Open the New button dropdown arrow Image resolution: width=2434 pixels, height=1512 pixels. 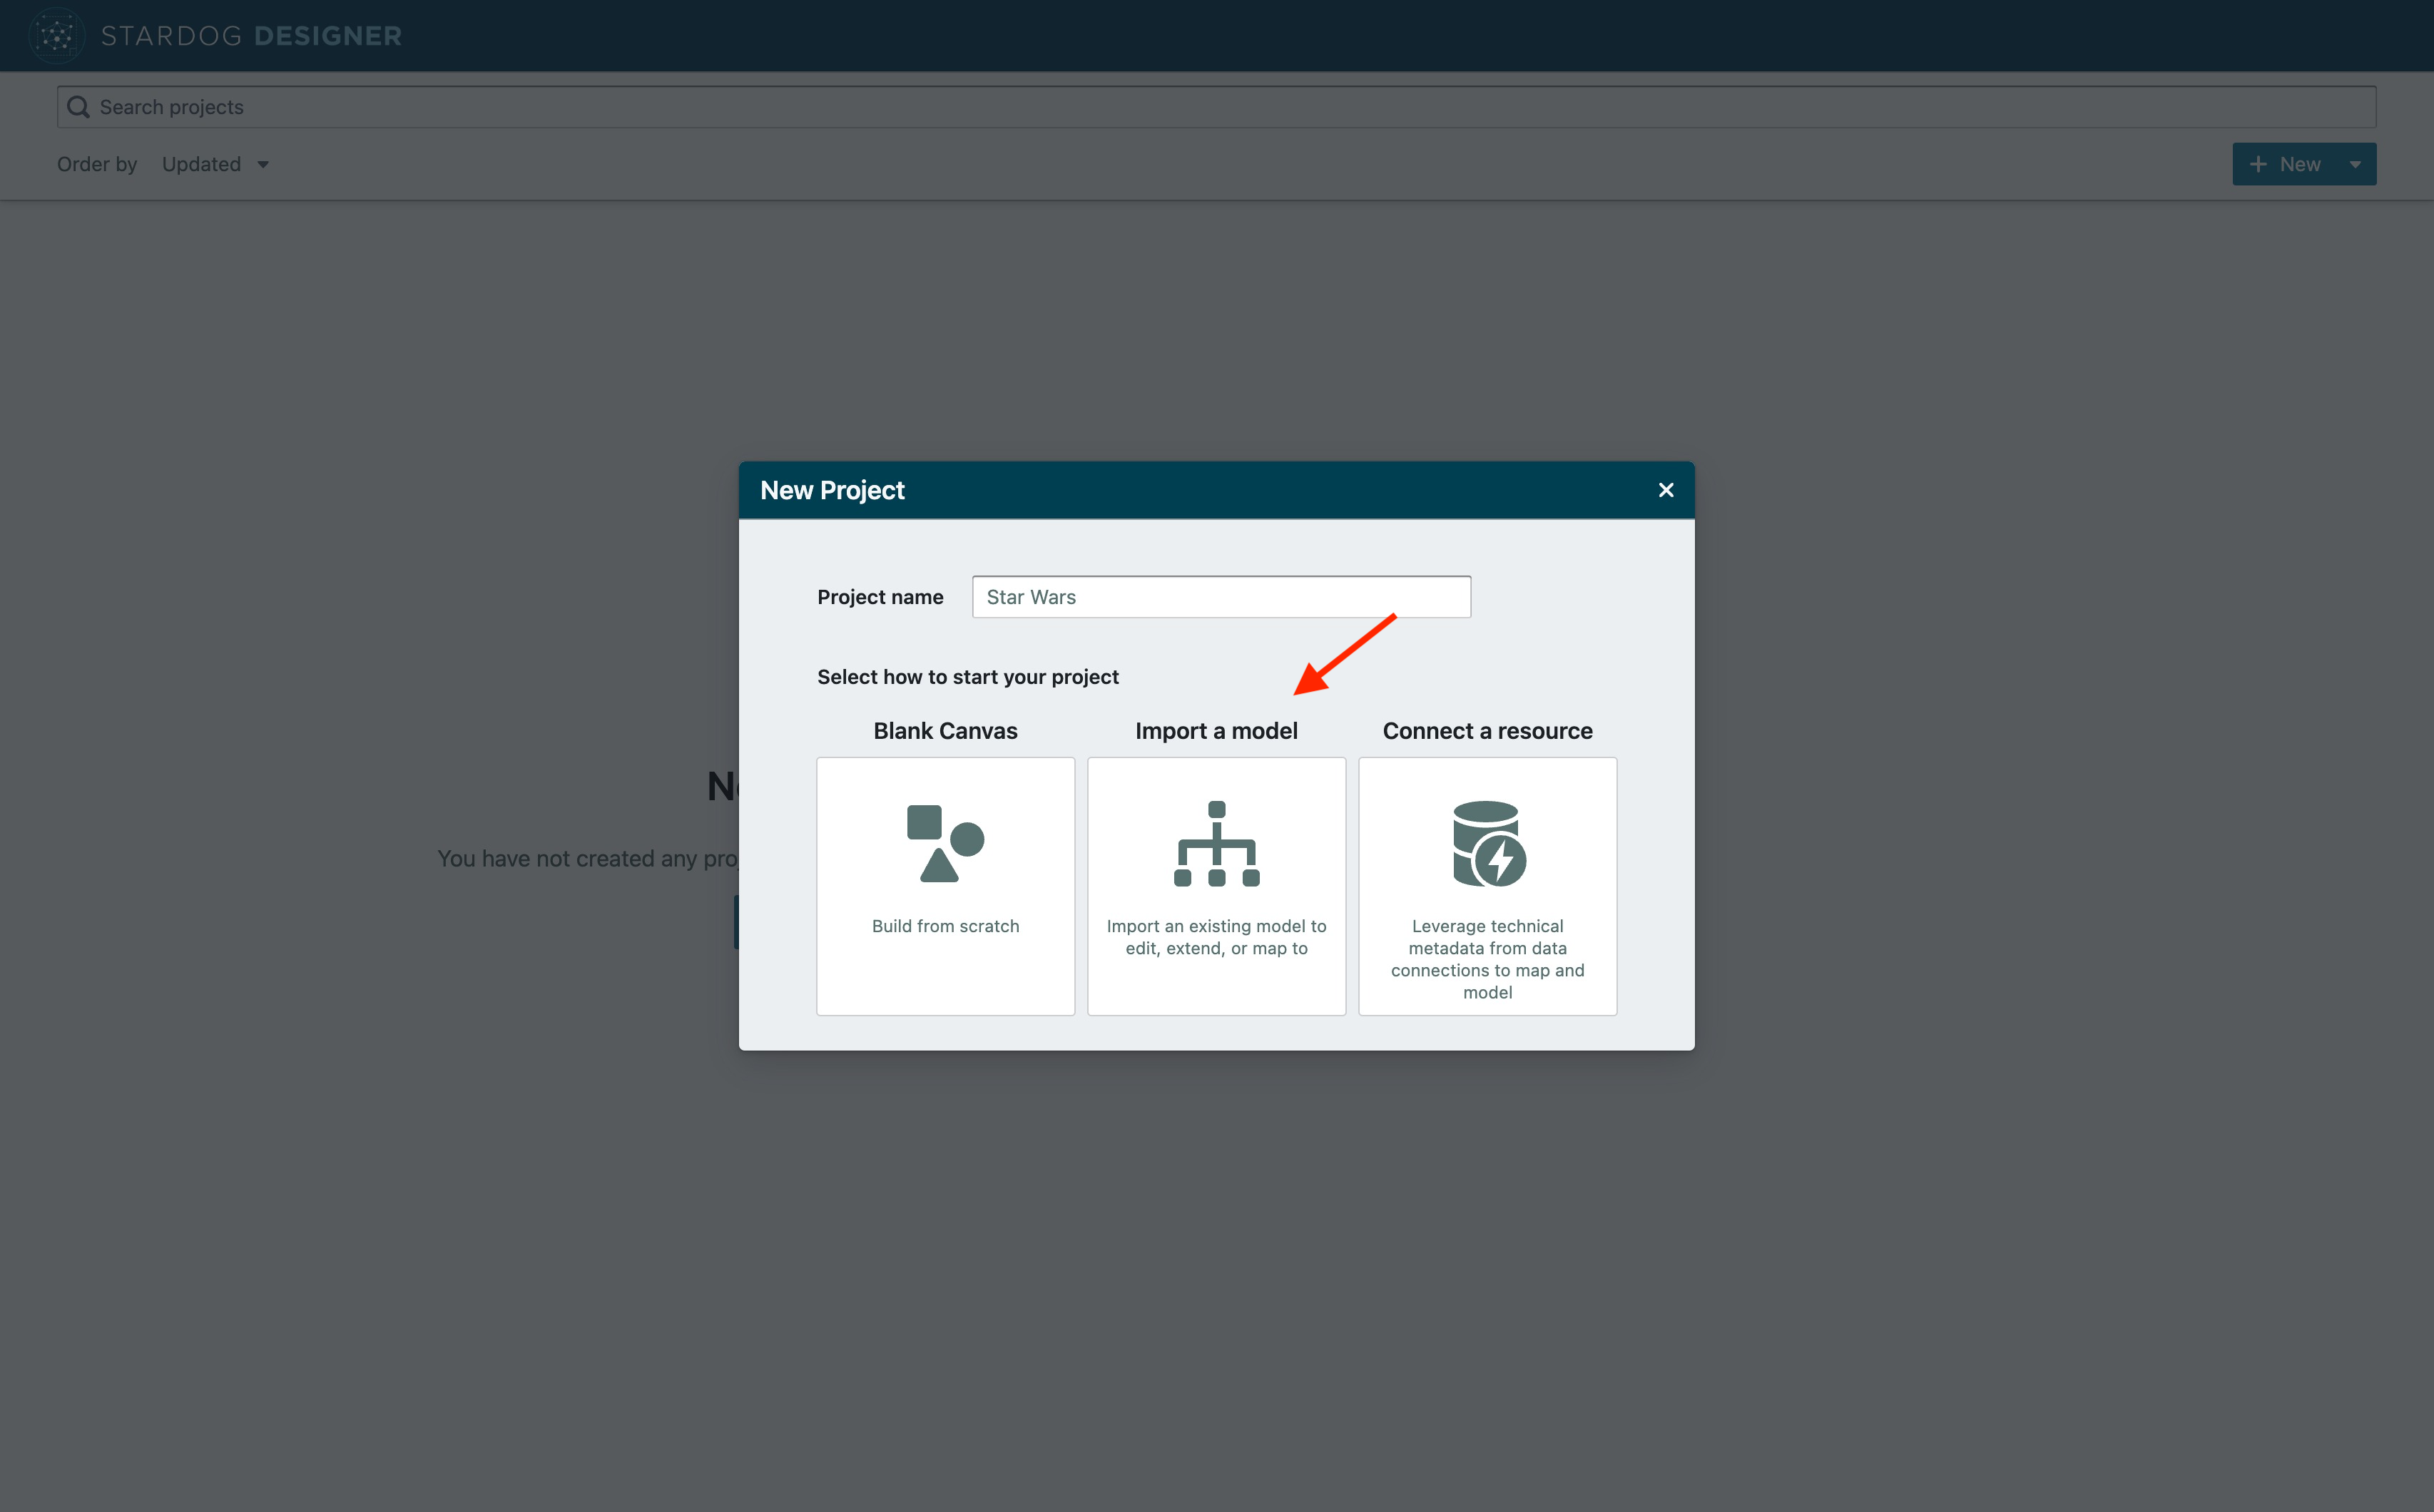tap(2356, 164)
